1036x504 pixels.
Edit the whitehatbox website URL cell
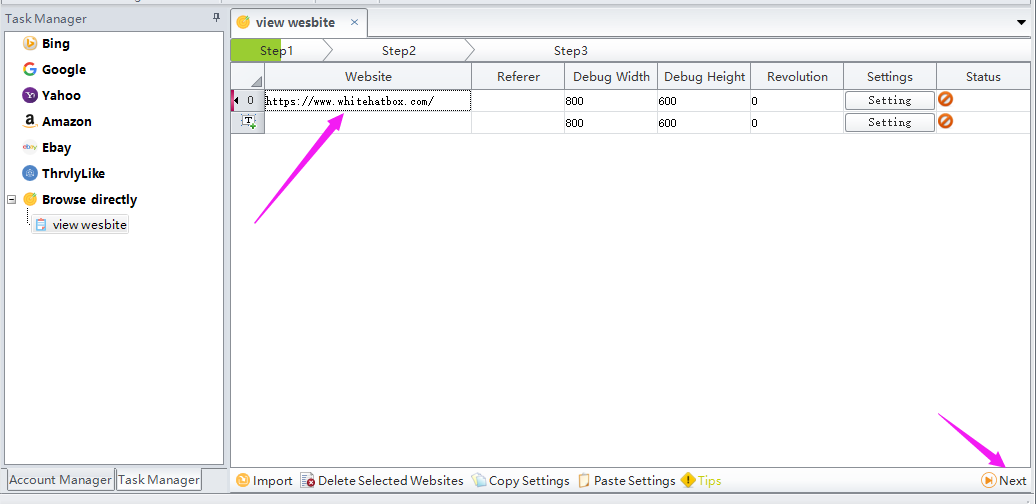(x=367, y=101)
